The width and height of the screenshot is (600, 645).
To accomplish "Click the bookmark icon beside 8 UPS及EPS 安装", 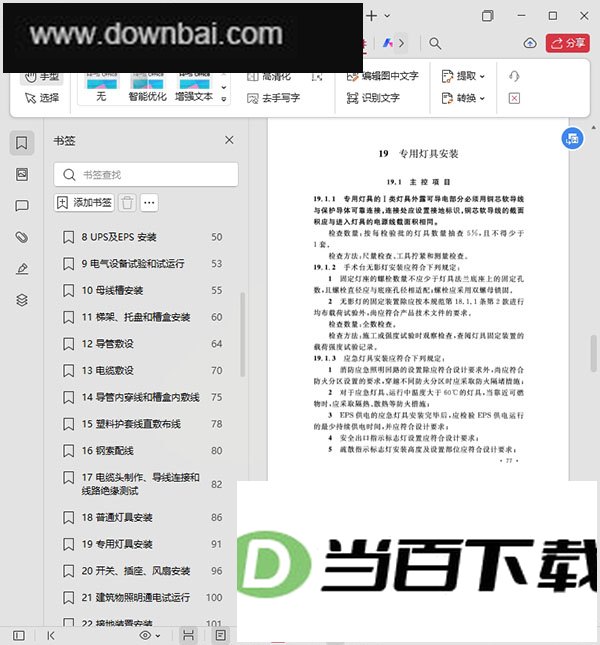I will point(68,237).
